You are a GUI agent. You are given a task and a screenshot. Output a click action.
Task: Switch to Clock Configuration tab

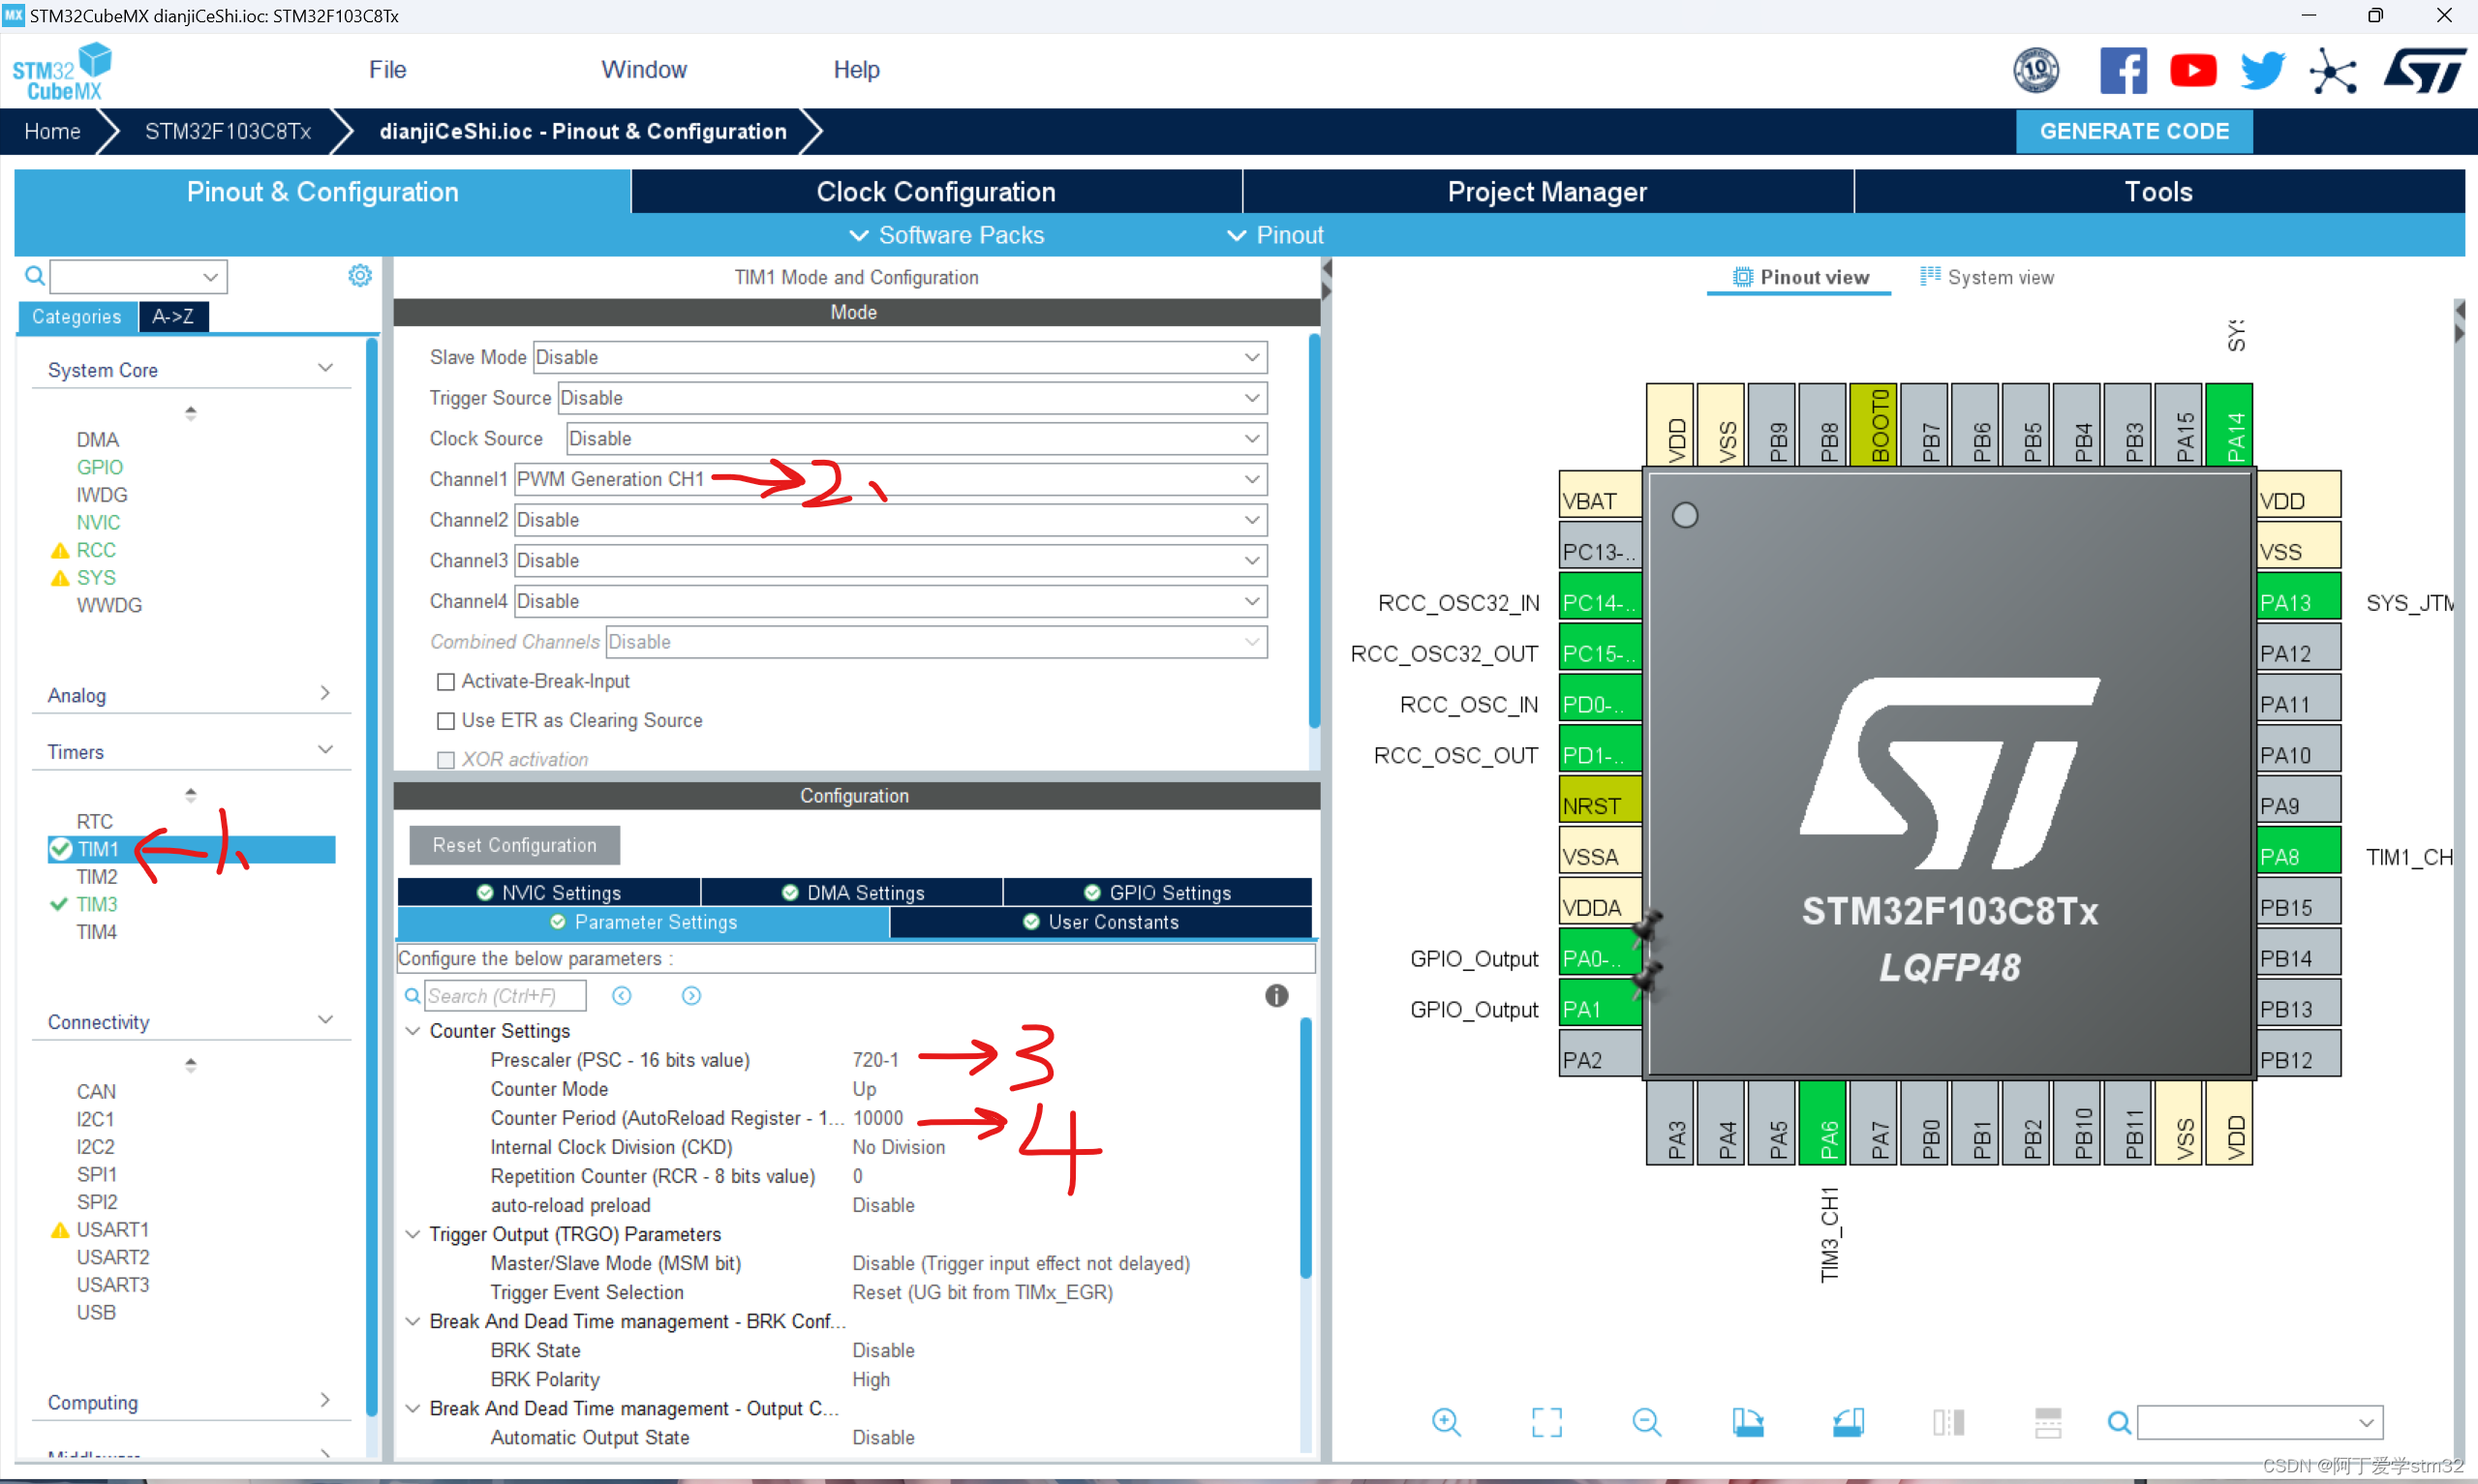pyautogui.click(x=935, y=191)
